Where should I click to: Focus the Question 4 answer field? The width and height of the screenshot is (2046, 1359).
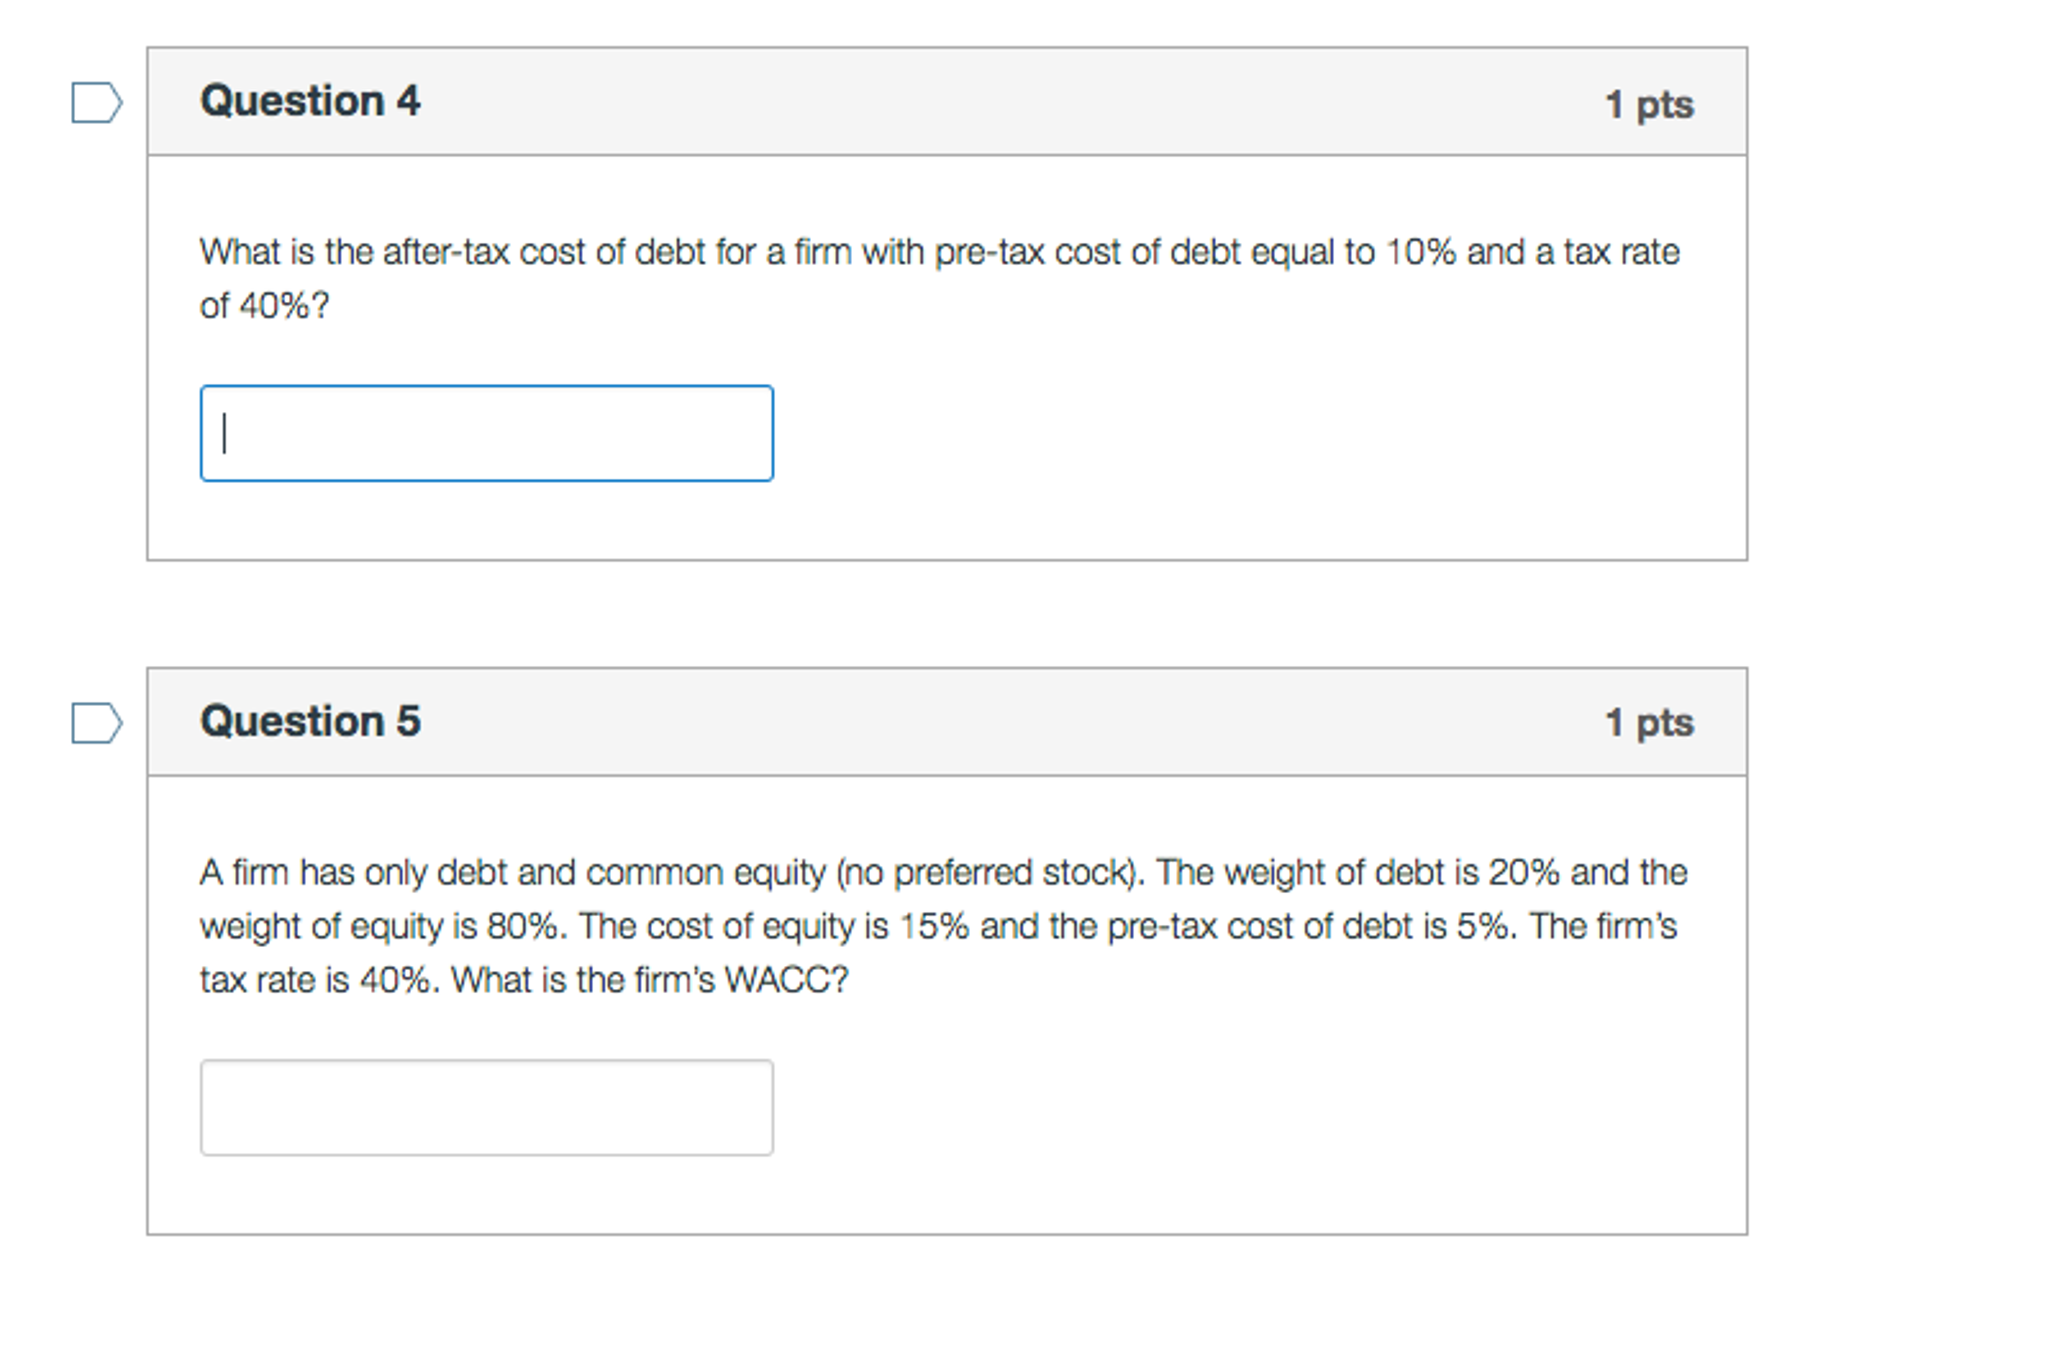coord(486,433)
